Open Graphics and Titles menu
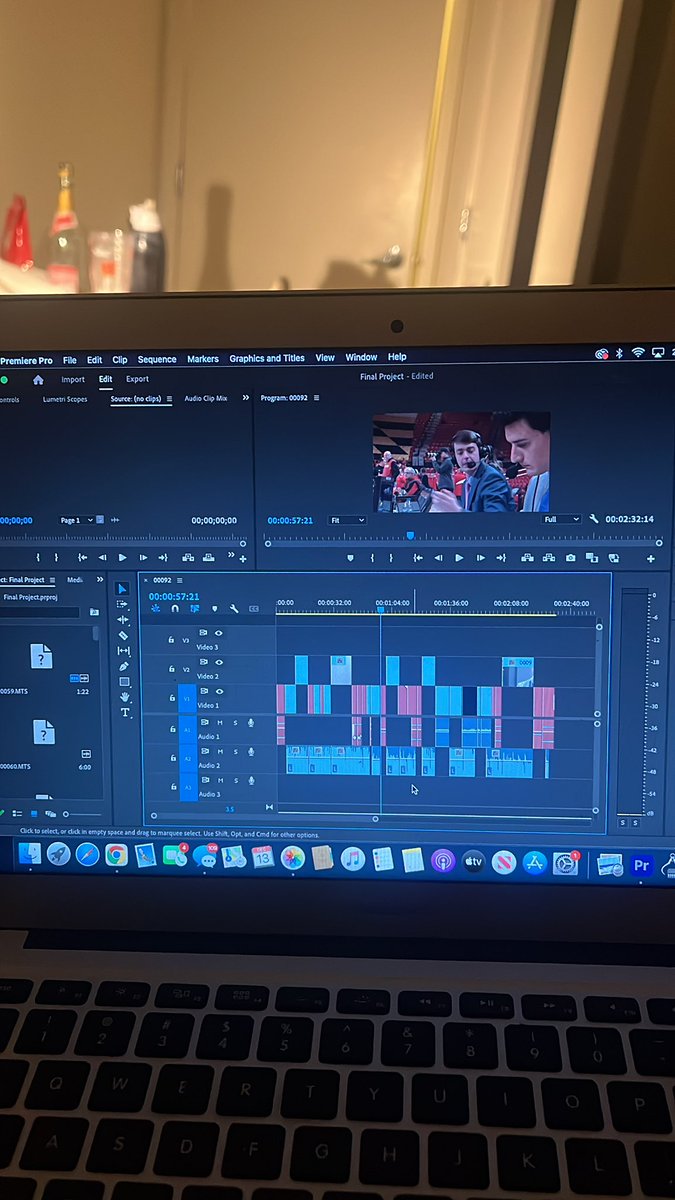 267,358
